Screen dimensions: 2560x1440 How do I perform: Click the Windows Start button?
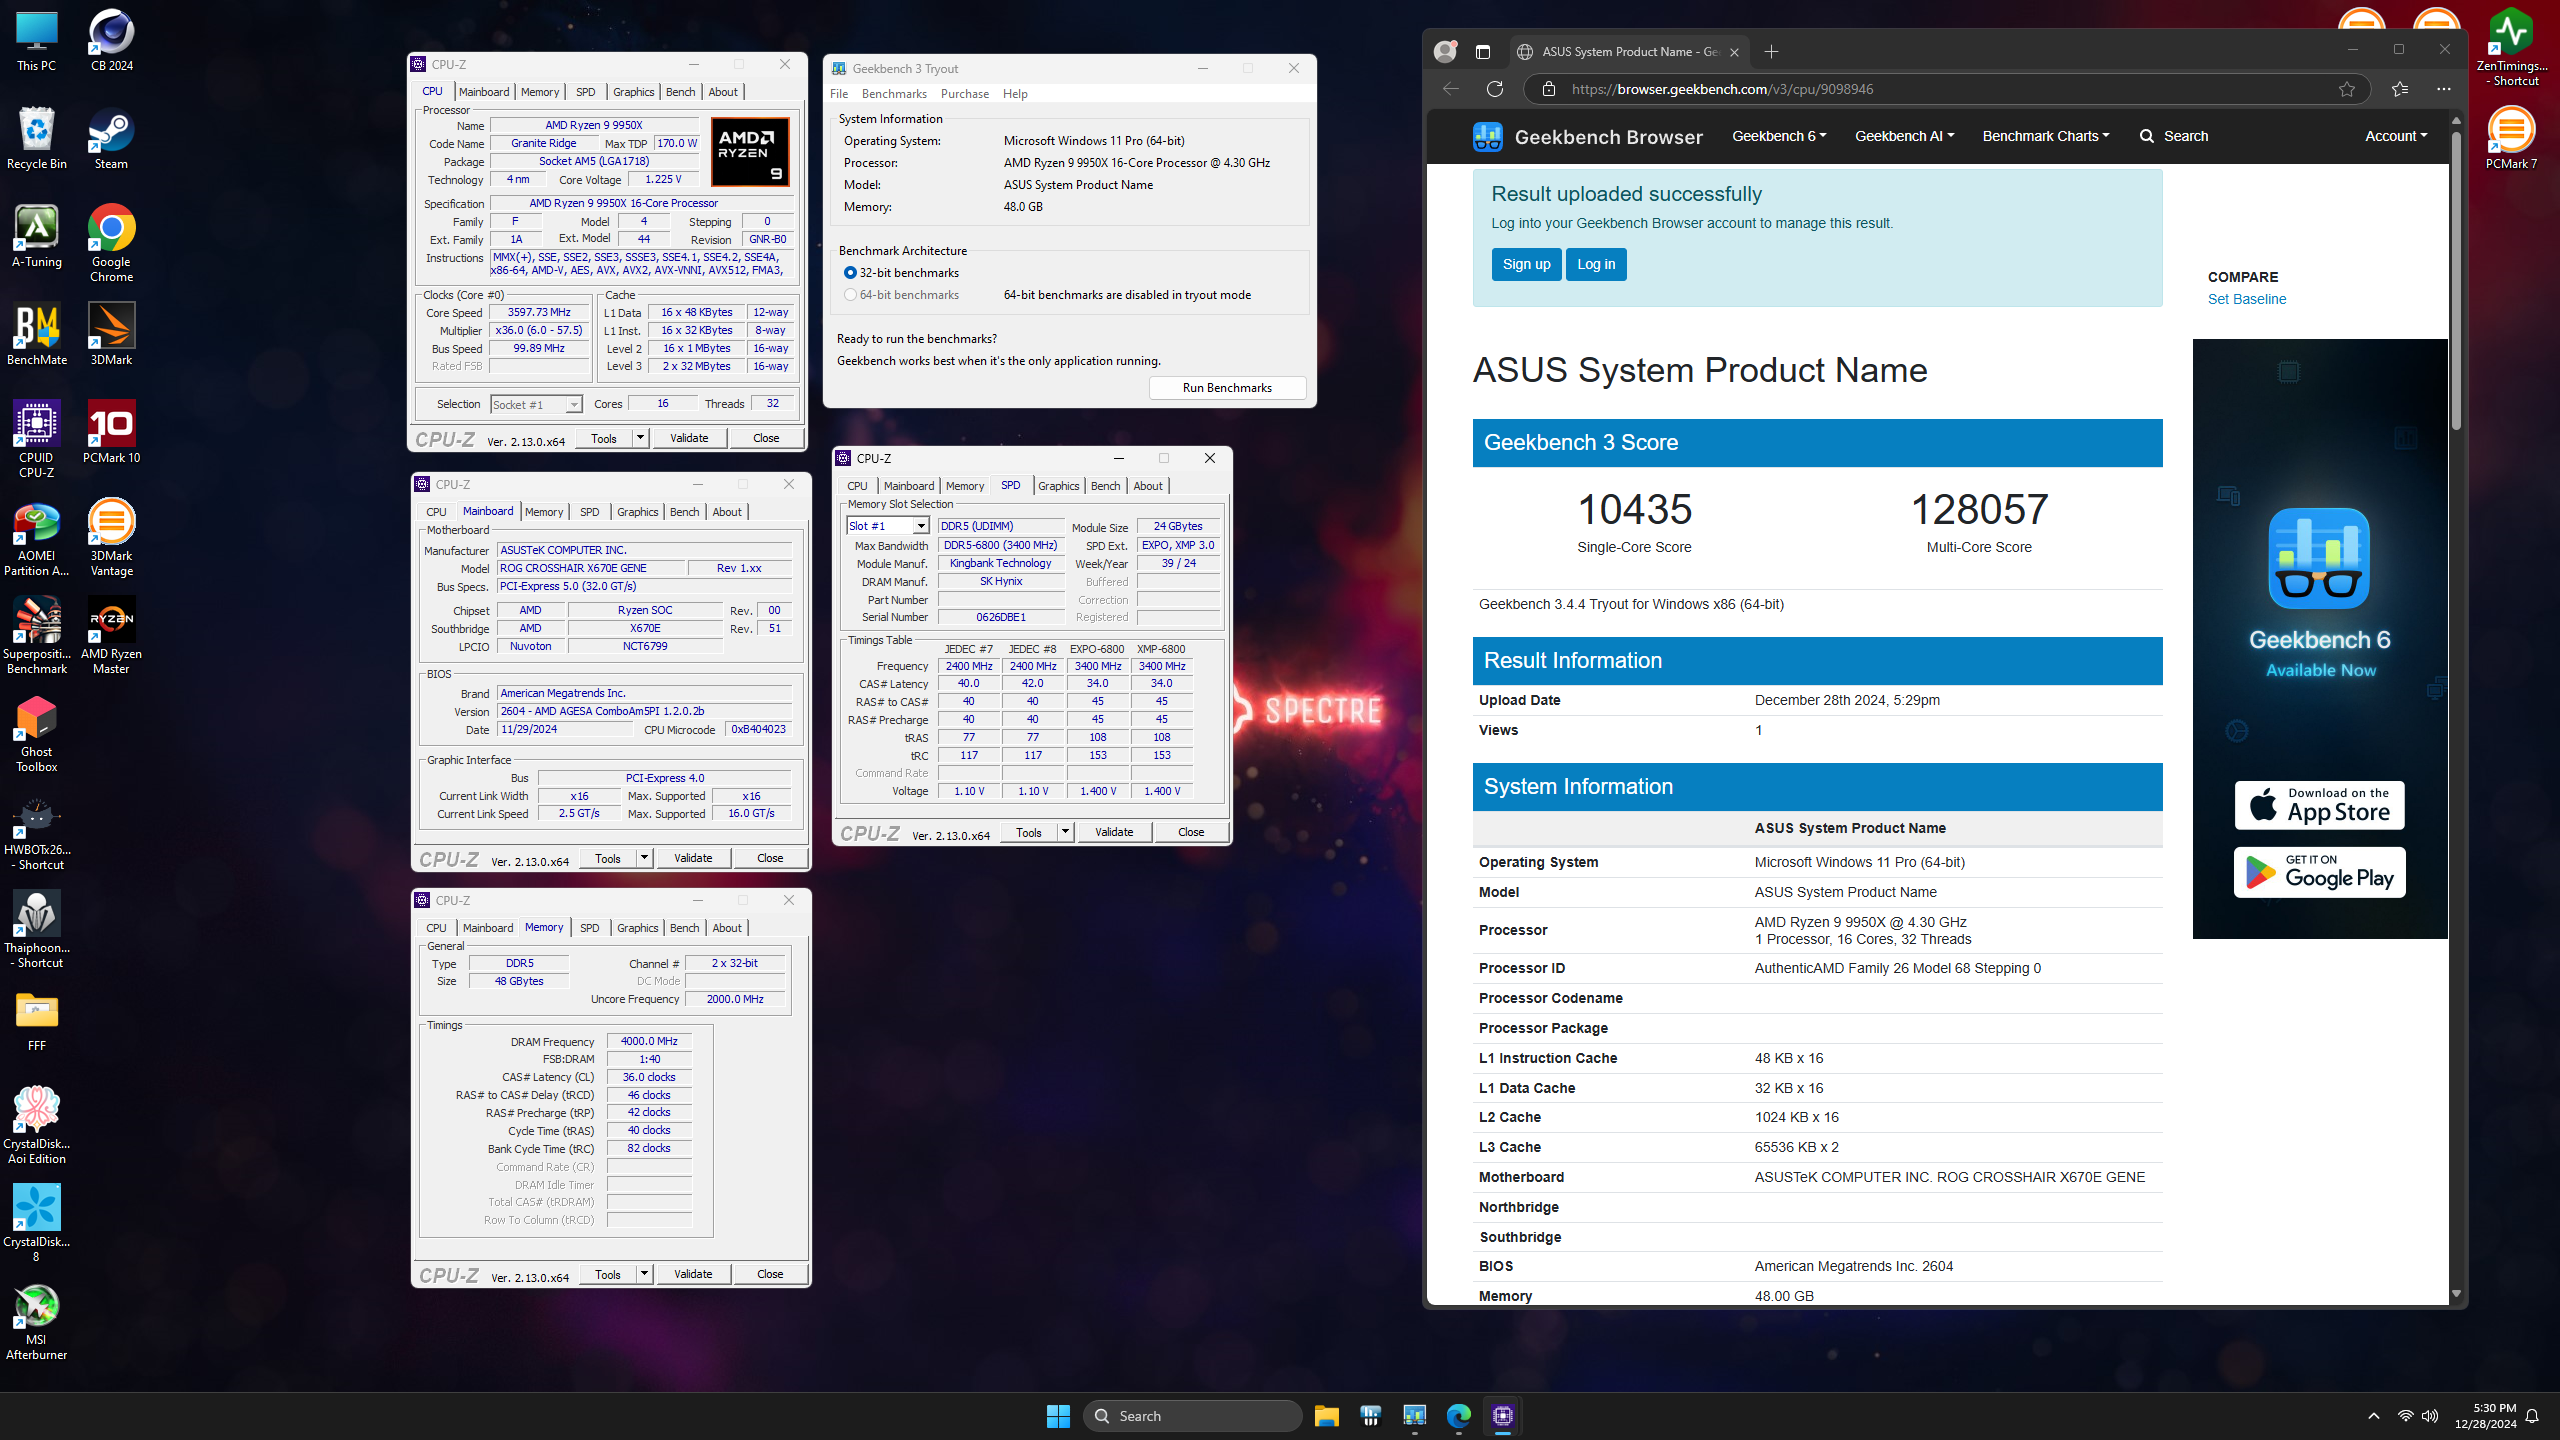tap(1058, 1415)
